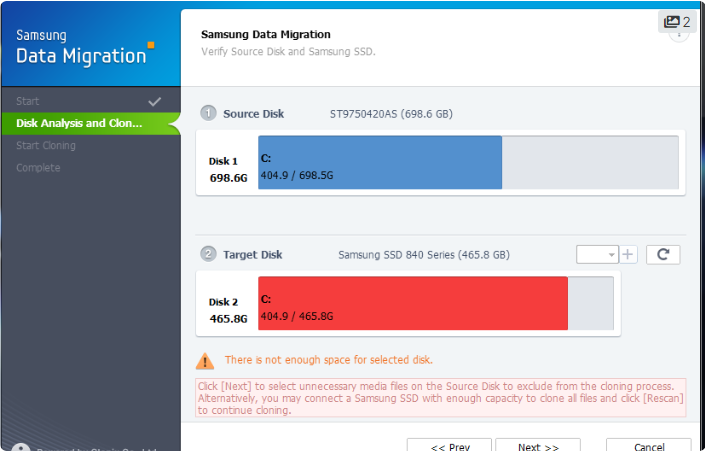Screen dimensions: 705x459
Task: Click the orange warning triangle icon
Action: click(x=205, y=361)
